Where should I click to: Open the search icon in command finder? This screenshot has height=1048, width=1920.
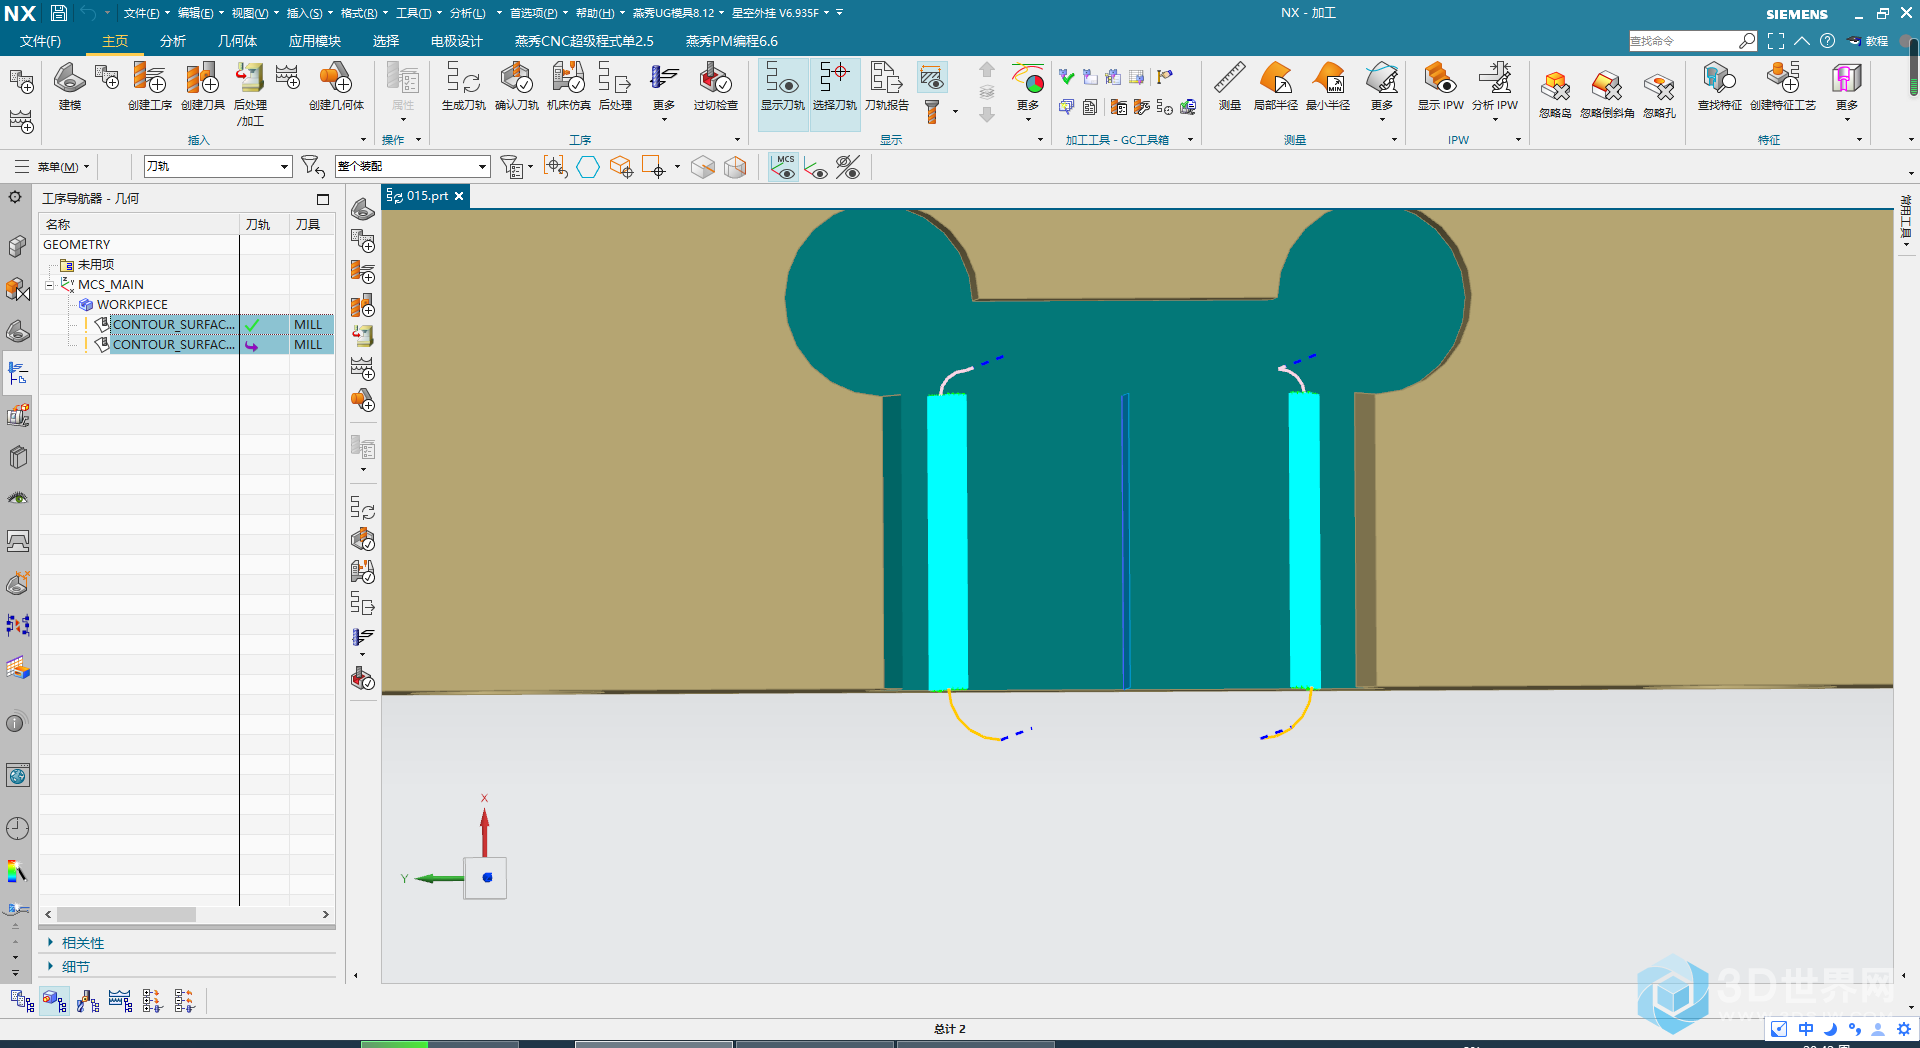1747,40
